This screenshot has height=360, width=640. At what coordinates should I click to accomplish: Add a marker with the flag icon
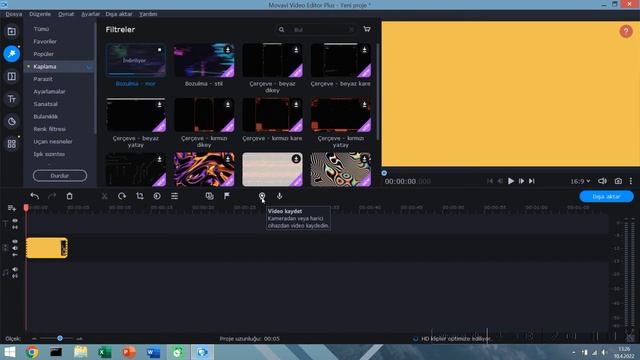click(x=227, y=196)
